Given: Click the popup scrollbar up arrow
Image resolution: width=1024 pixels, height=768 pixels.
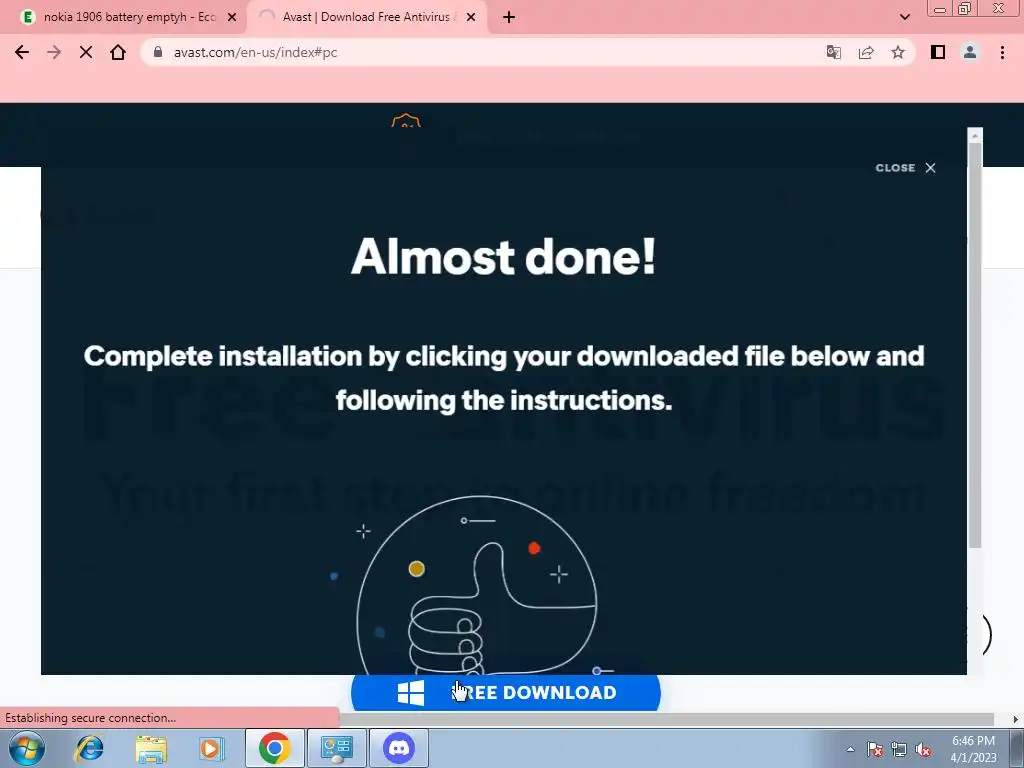Looking at the screenshot, I should [974, 135].
